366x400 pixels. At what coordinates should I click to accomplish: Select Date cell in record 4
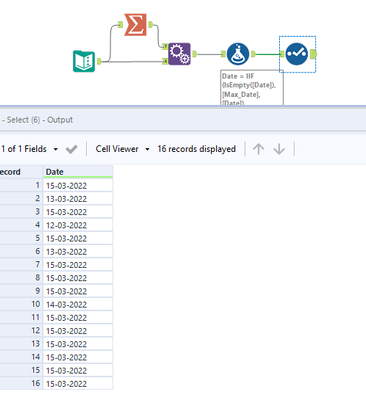78,225
